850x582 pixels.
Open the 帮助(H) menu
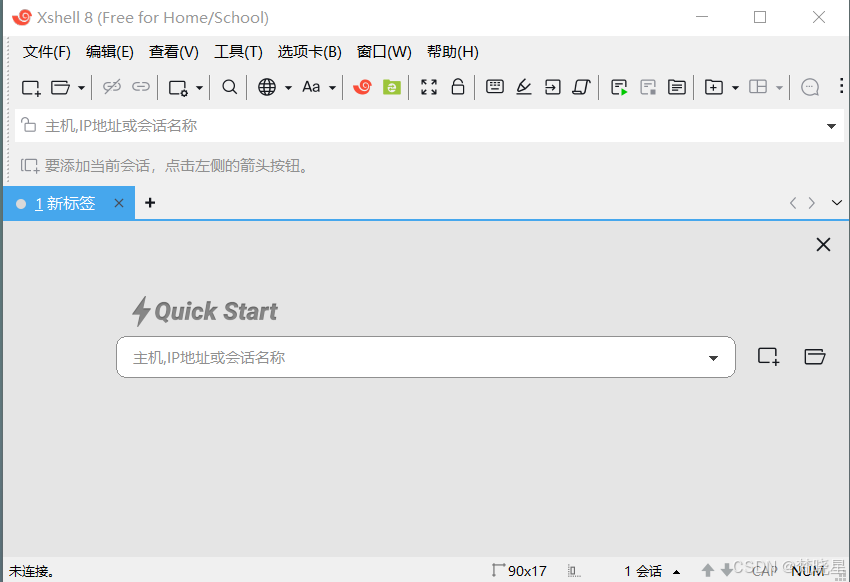click(453, 52)
